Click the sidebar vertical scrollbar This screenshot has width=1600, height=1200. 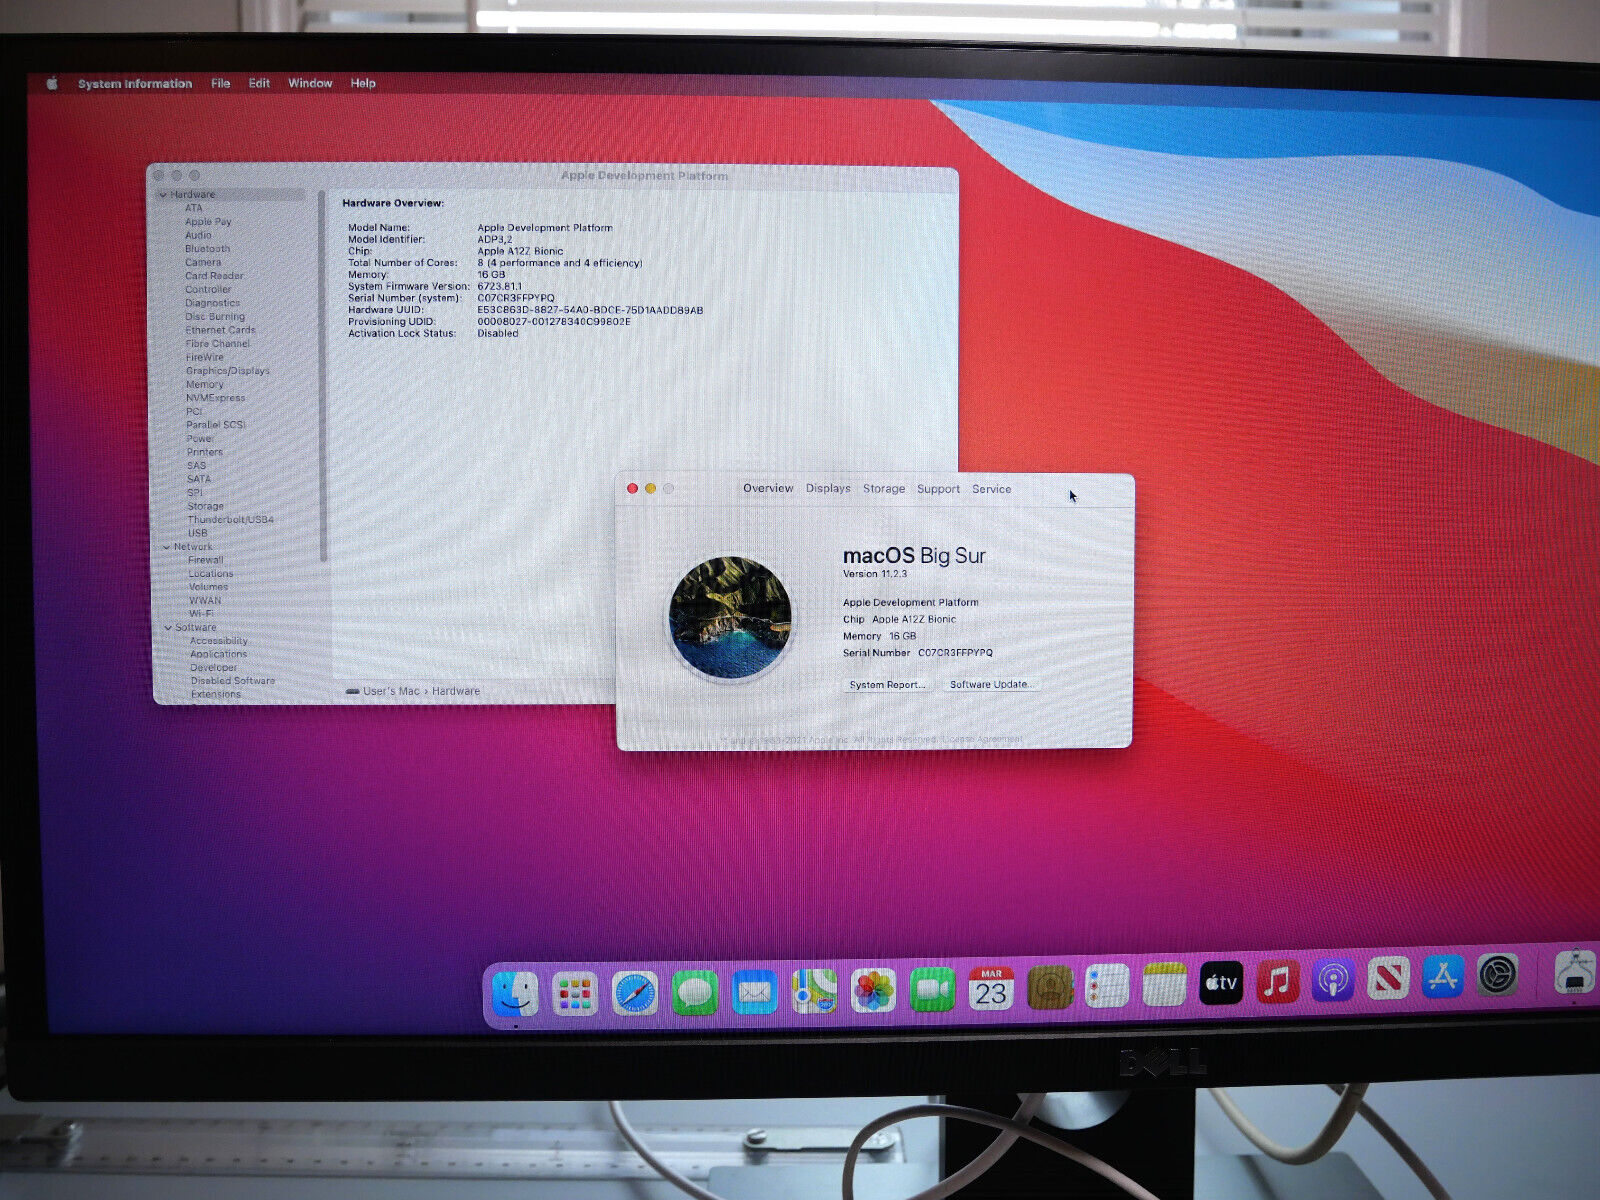[322, 375]
